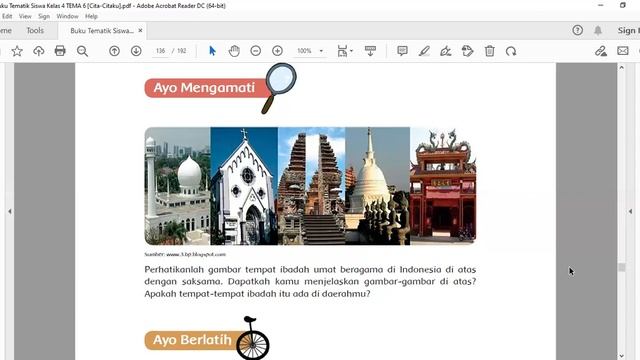This screenshot has height=360, width=640.
Task: Select the Buku Tematik Siswa document tab
Action: pyautogui.click(x=102, y=31)
